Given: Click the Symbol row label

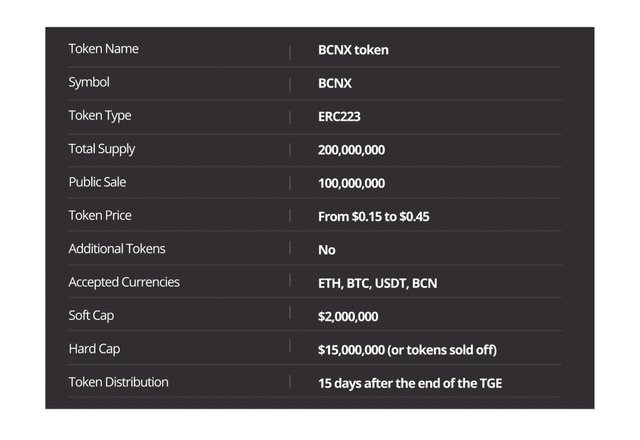Looking at the screenshot, I should click(89, 82).
